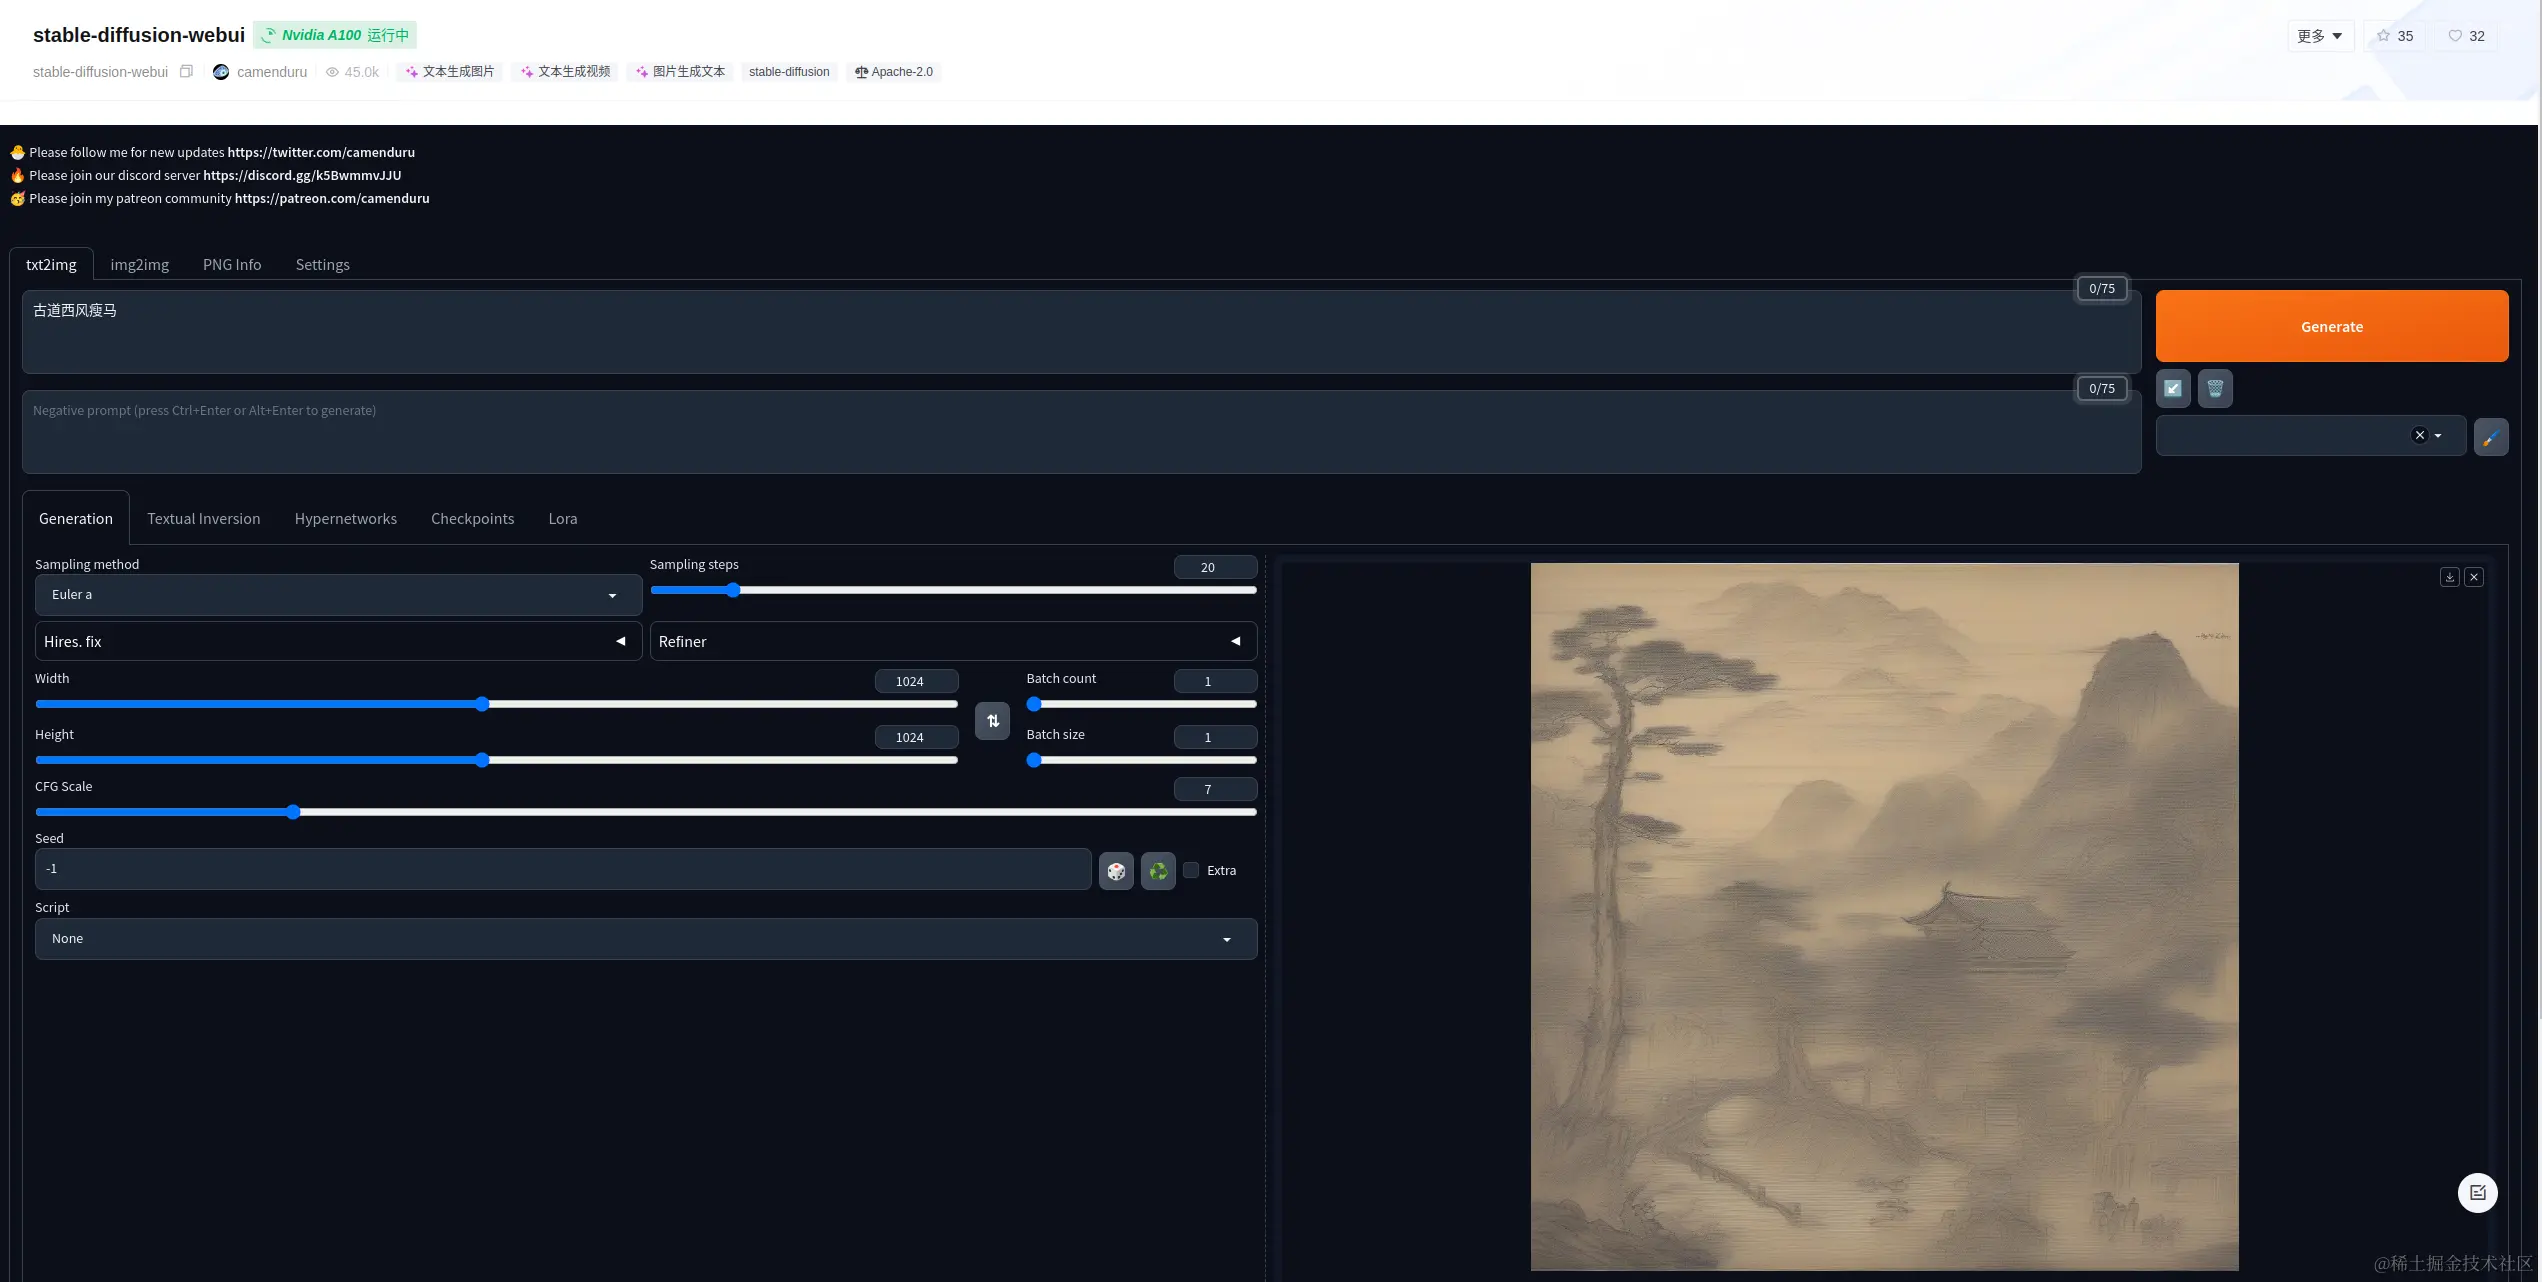
Task: Click the swap width and height button
Action: pyautogui.click(x=992, y=720)
